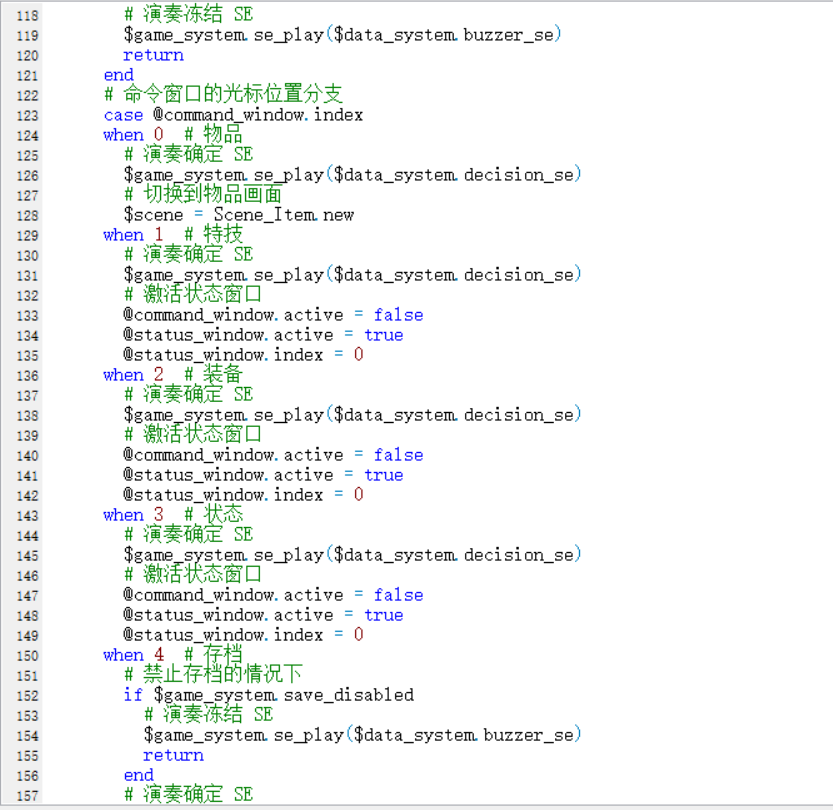The height and width of the screenshot is (810, 833).
Task: Click the comment '# 切换到物品画面'
Action: click(203, 195)
